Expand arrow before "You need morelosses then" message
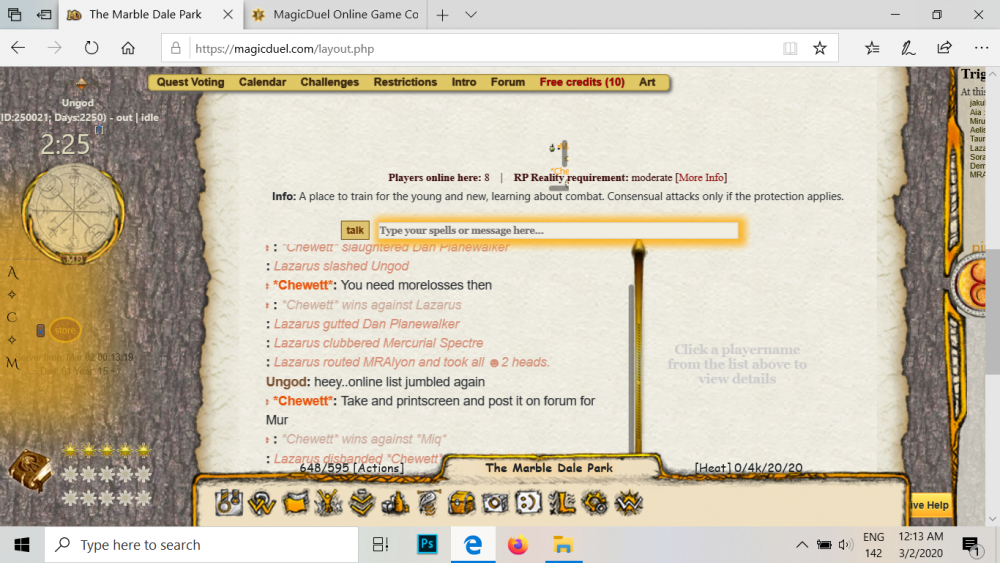This screenshot has width=1000, height=563. tap(267, 286)
